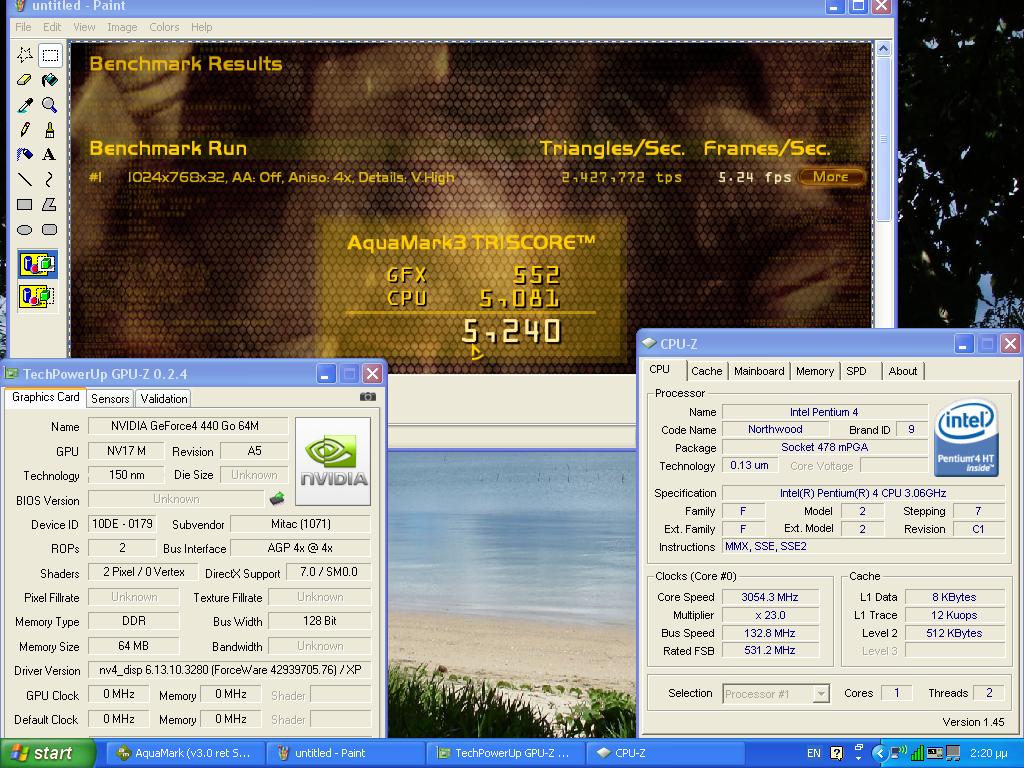The height and width of the screenshot is (768, 1024).
Task: Click Paint vertical scrollbar up arrow
Action: click(883, 48)
